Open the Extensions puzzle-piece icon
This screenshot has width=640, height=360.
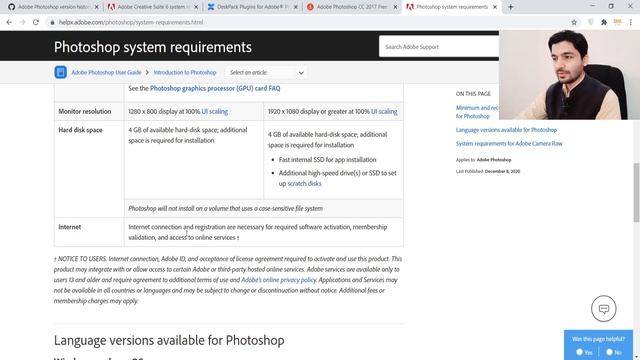[x=604, y=22]
